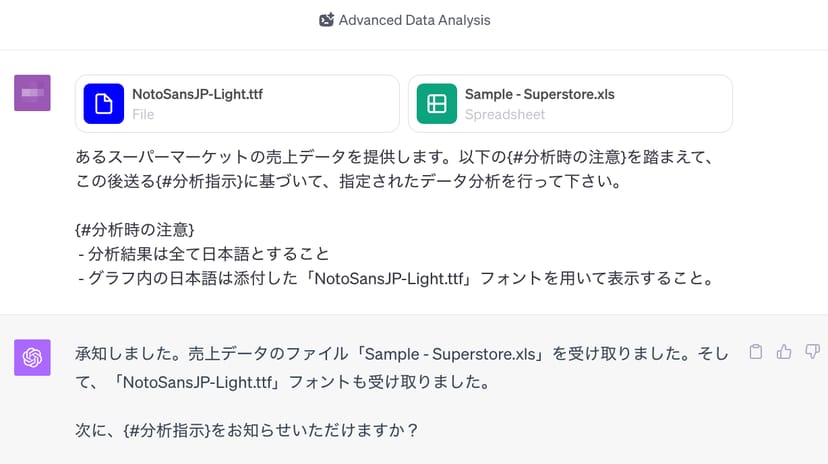Click the "Spreadsheet" type label under Superstore

point(505,115)
